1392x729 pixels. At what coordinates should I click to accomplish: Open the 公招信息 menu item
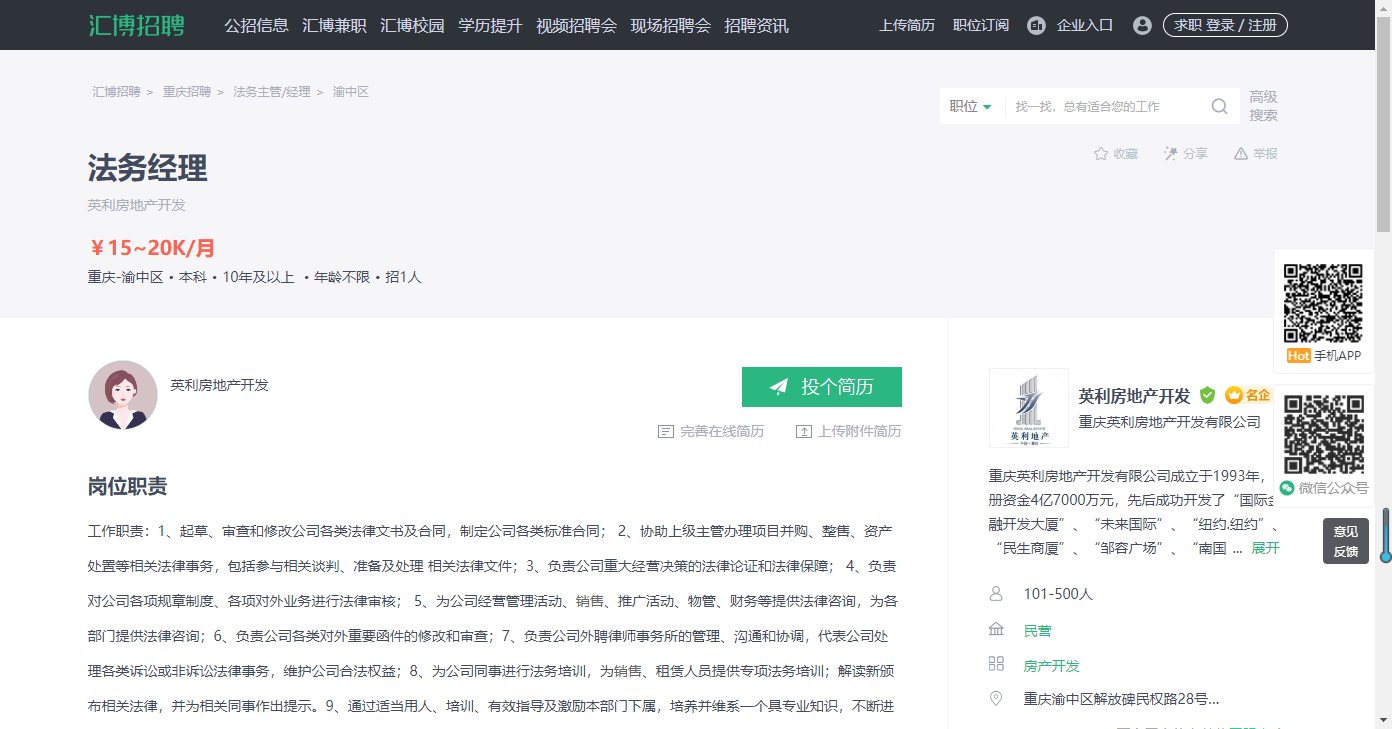pos(256,25)
